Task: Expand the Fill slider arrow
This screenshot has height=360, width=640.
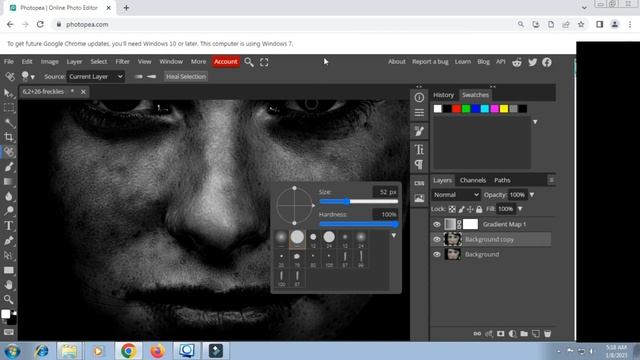Action: (520, 209)
